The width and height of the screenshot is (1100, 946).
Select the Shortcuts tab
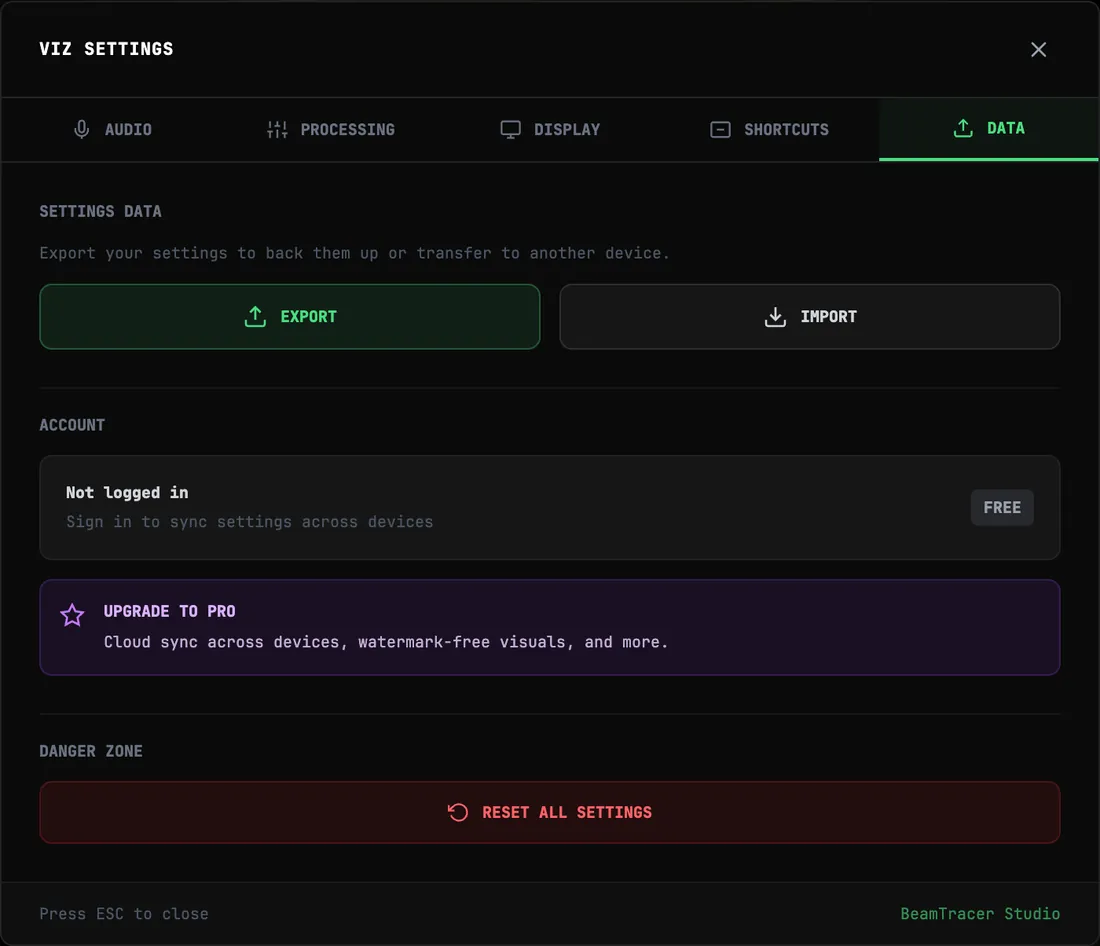point(770,129)
